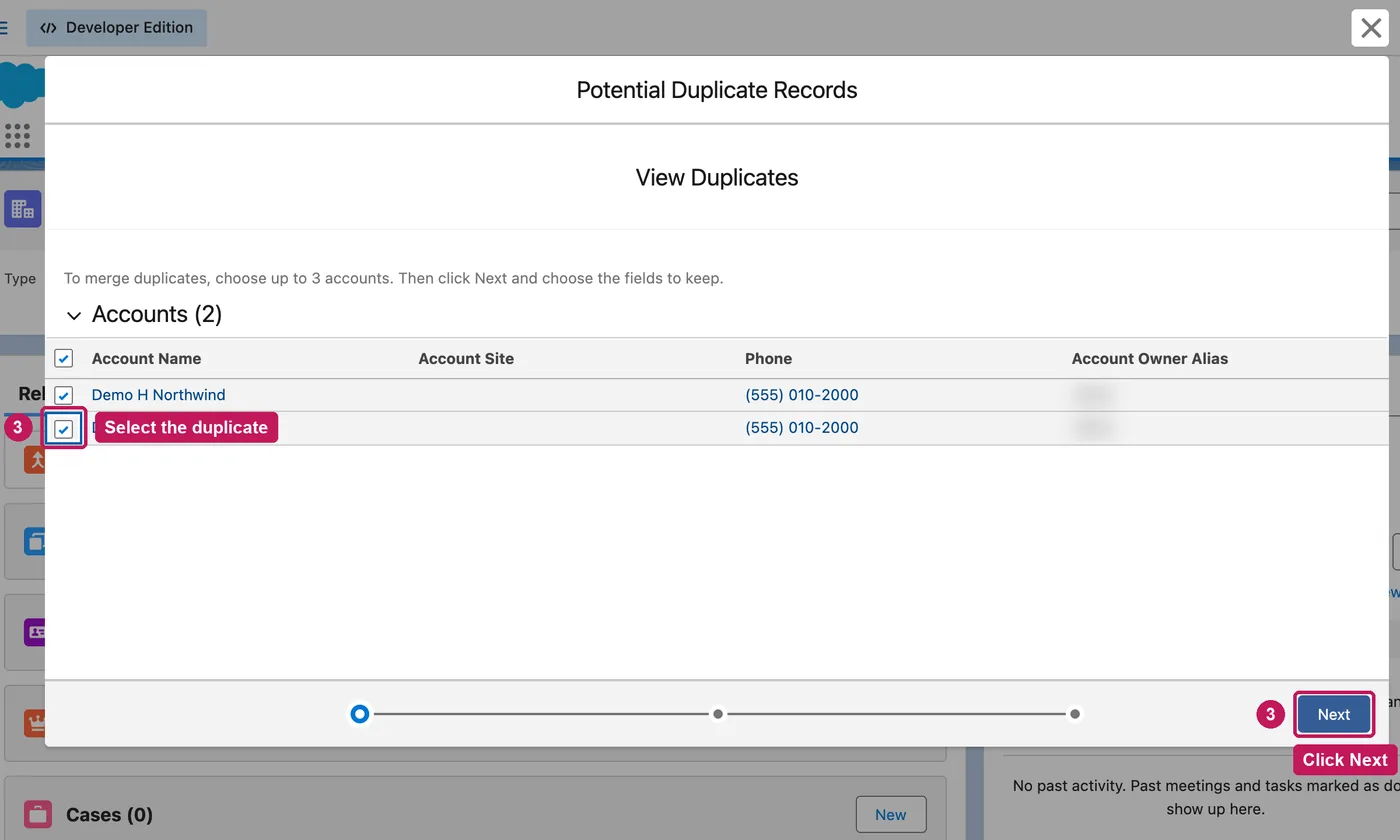Open the Demo H Northwind account link
1400x840 pixels.
[158, 395]
